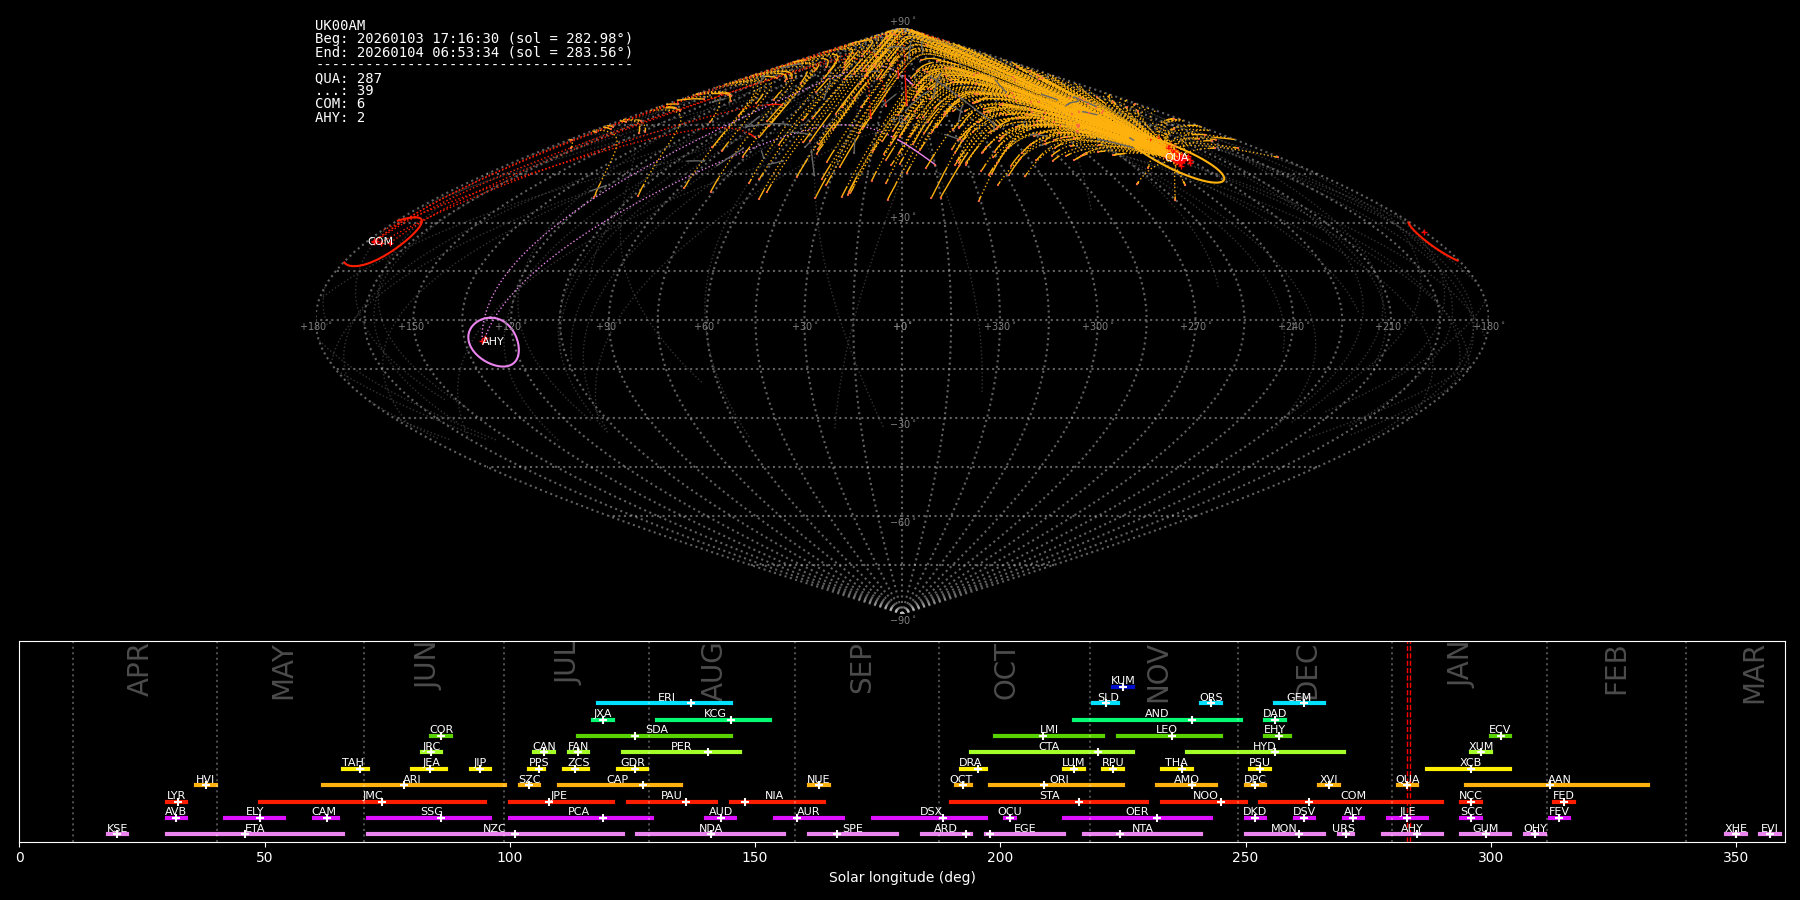1800x900 pixels.
Task: Click the blue KUM shower bar
Action: click(1123, 687)
